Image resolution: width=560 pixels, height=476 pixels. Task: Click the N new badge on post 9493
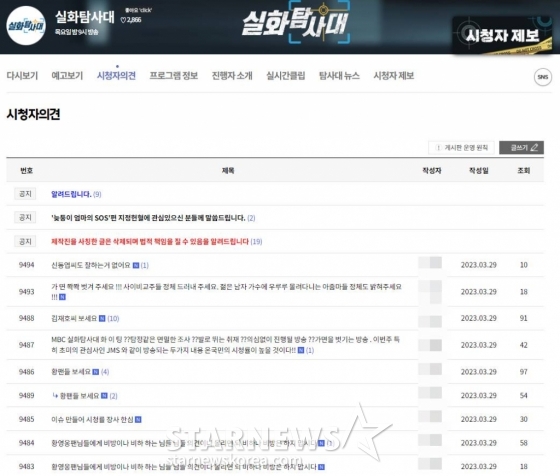tap(62, 297)
